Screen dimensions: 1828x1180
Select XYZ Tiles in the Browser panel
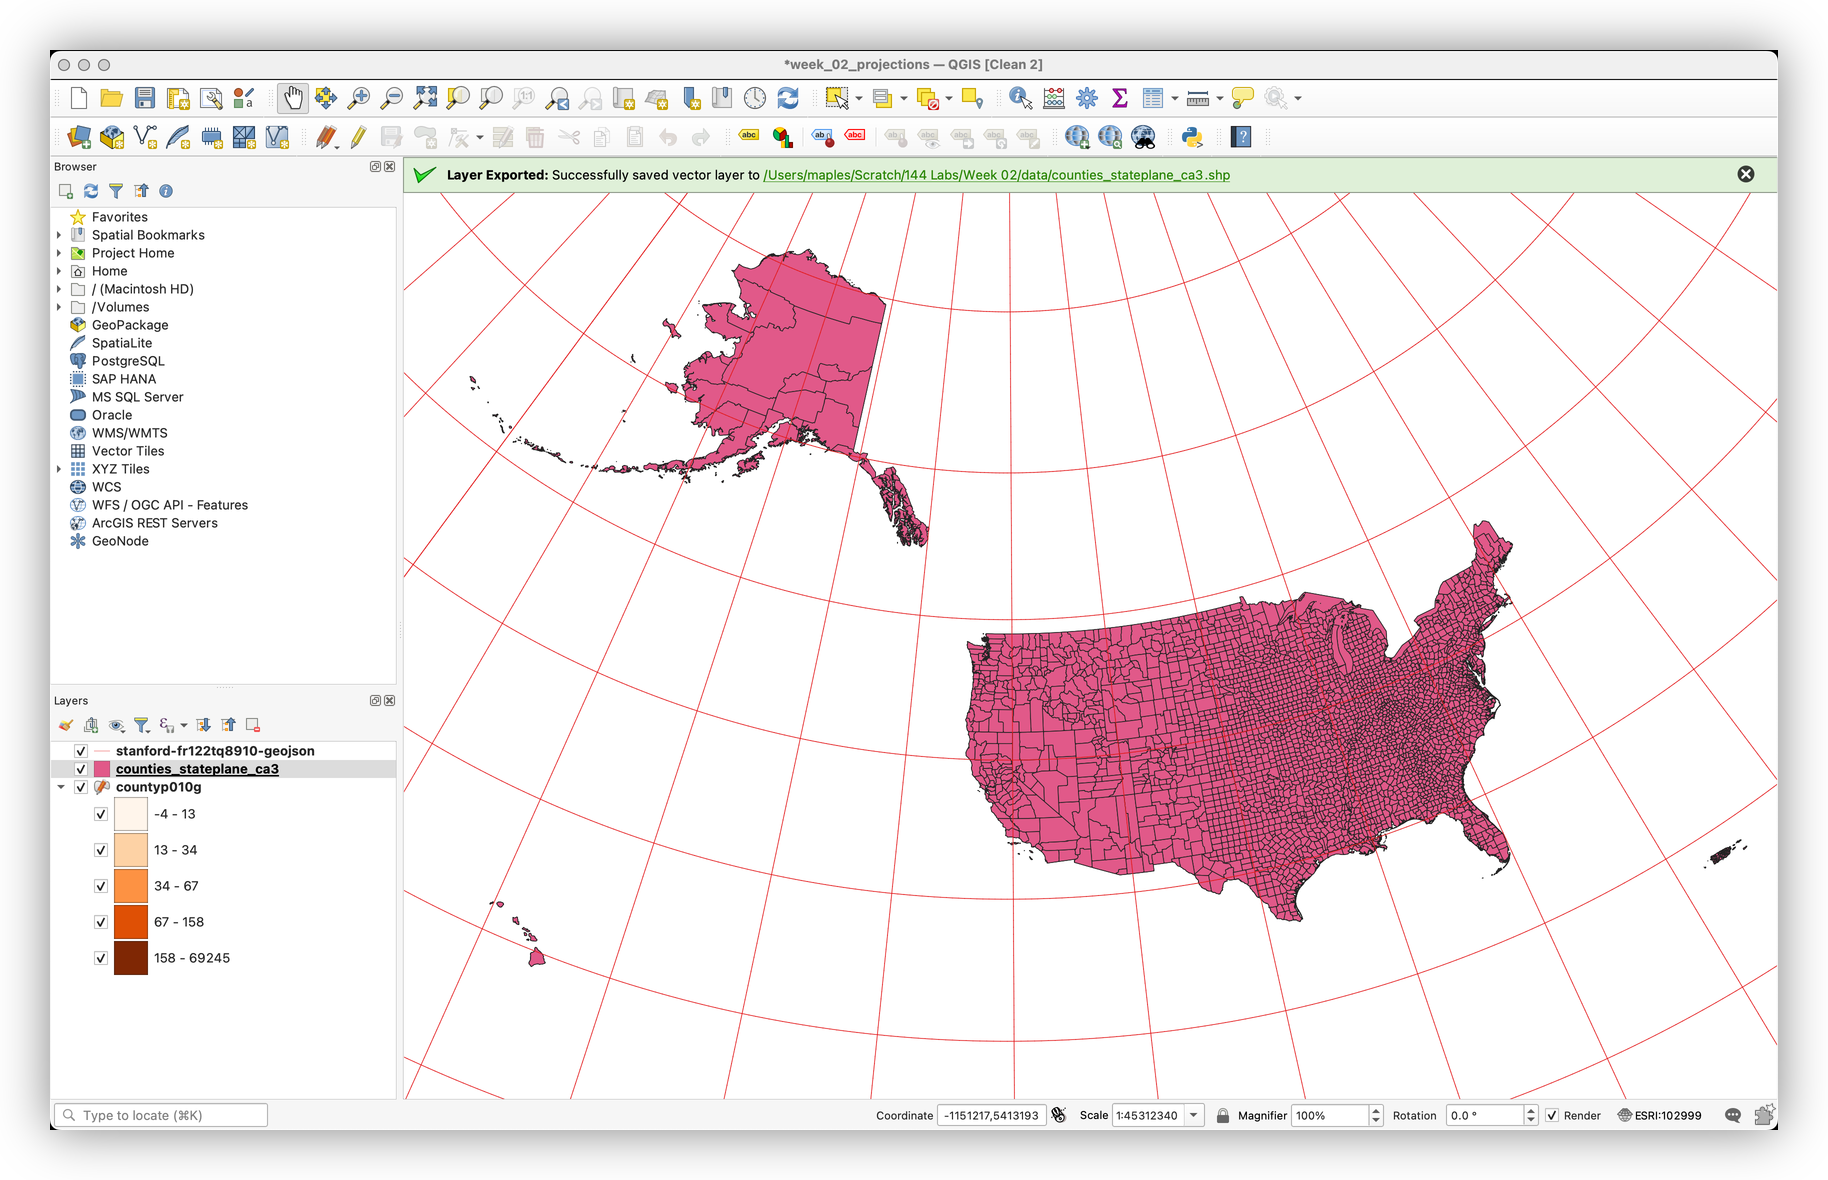tap(120, 469)
